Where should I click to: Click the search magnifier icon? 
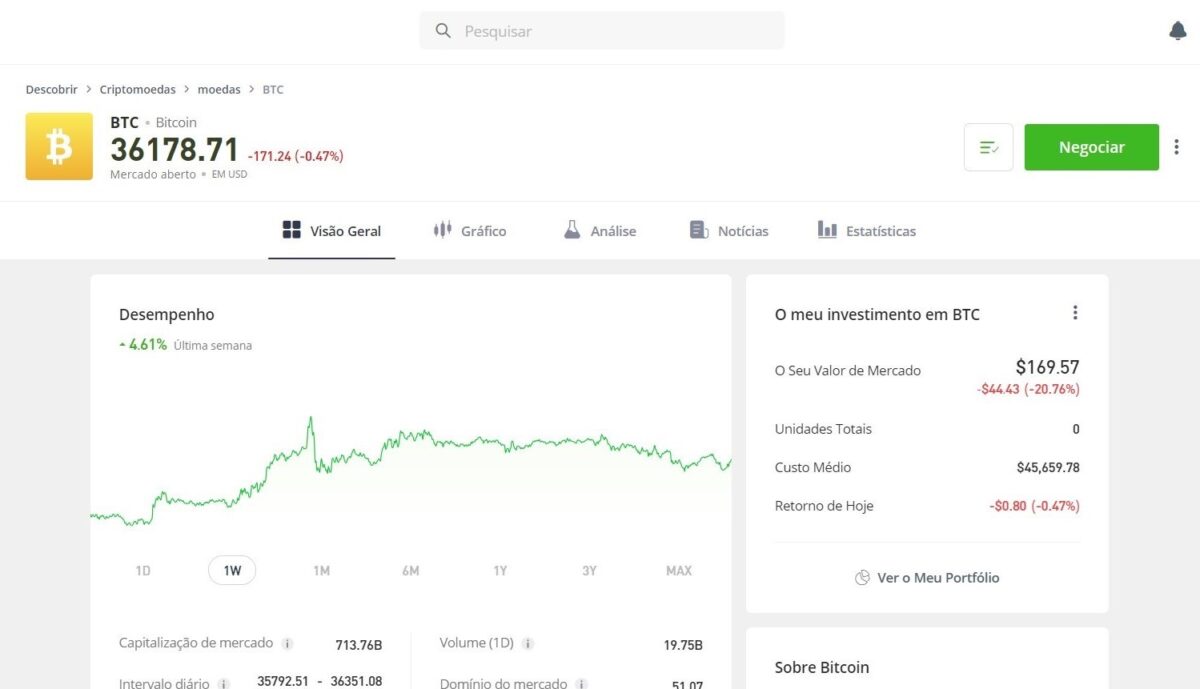pyautogui.click(x=443, y=31)
